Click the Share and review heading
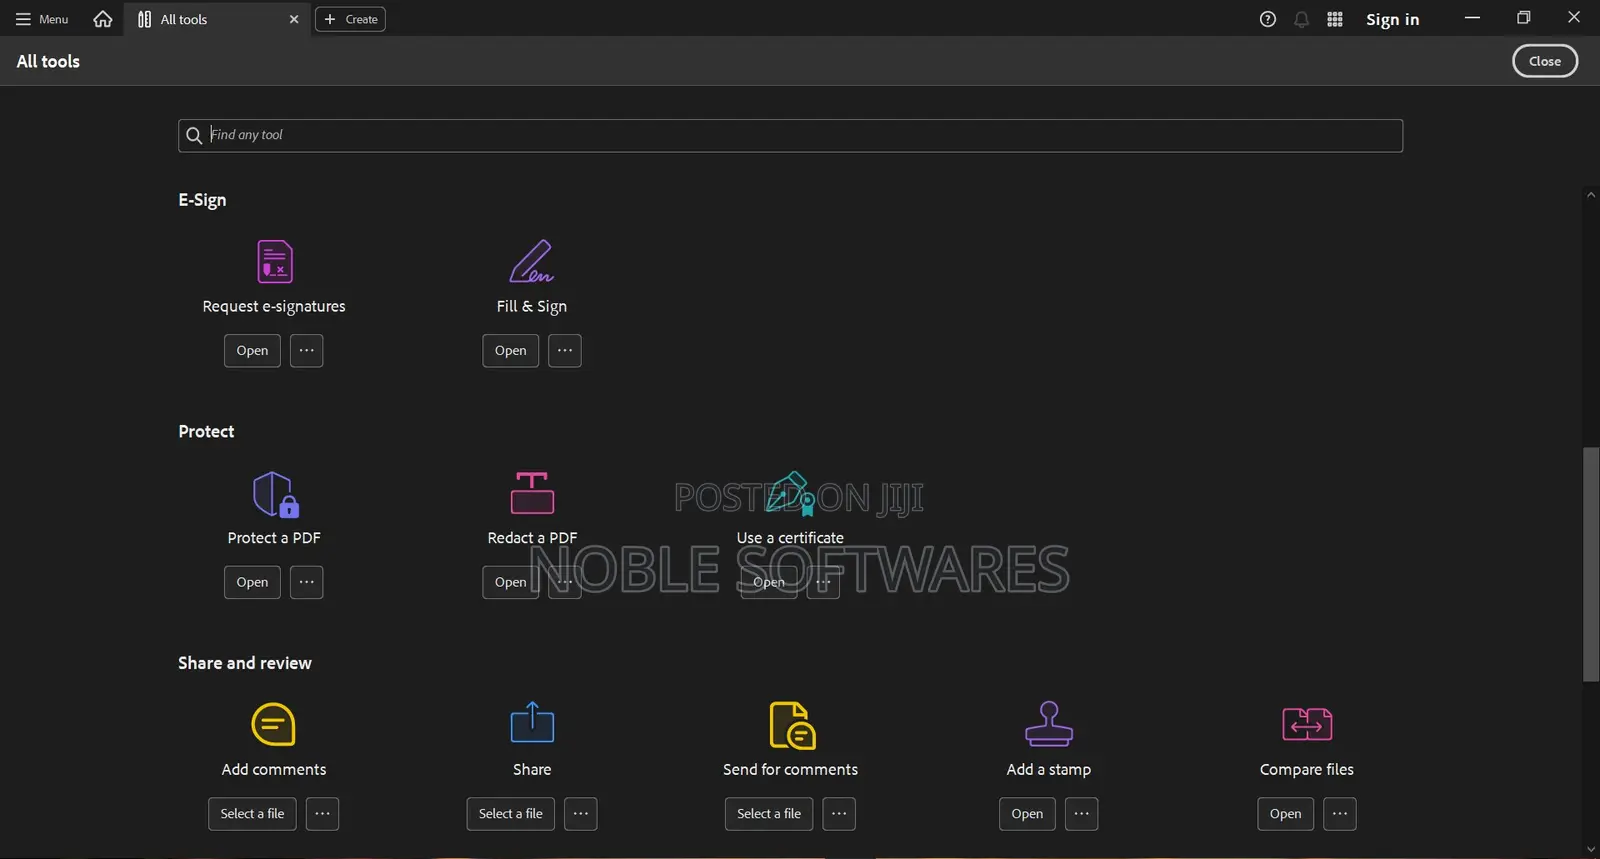1600x859 pixels. (x=245, y=663)
